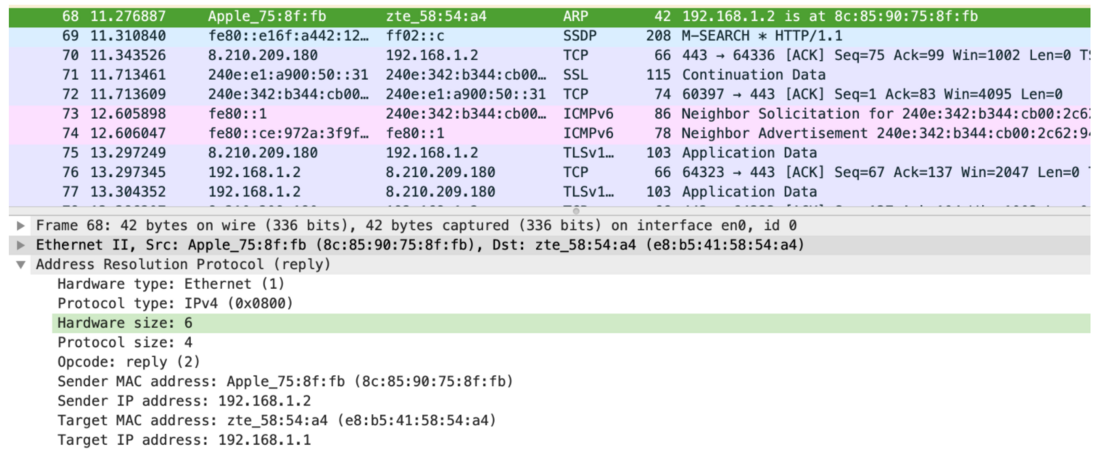Select packet 74 Neighbor Advertisement row
Viewport: 1098px width, 466px height.
point(549,133)
